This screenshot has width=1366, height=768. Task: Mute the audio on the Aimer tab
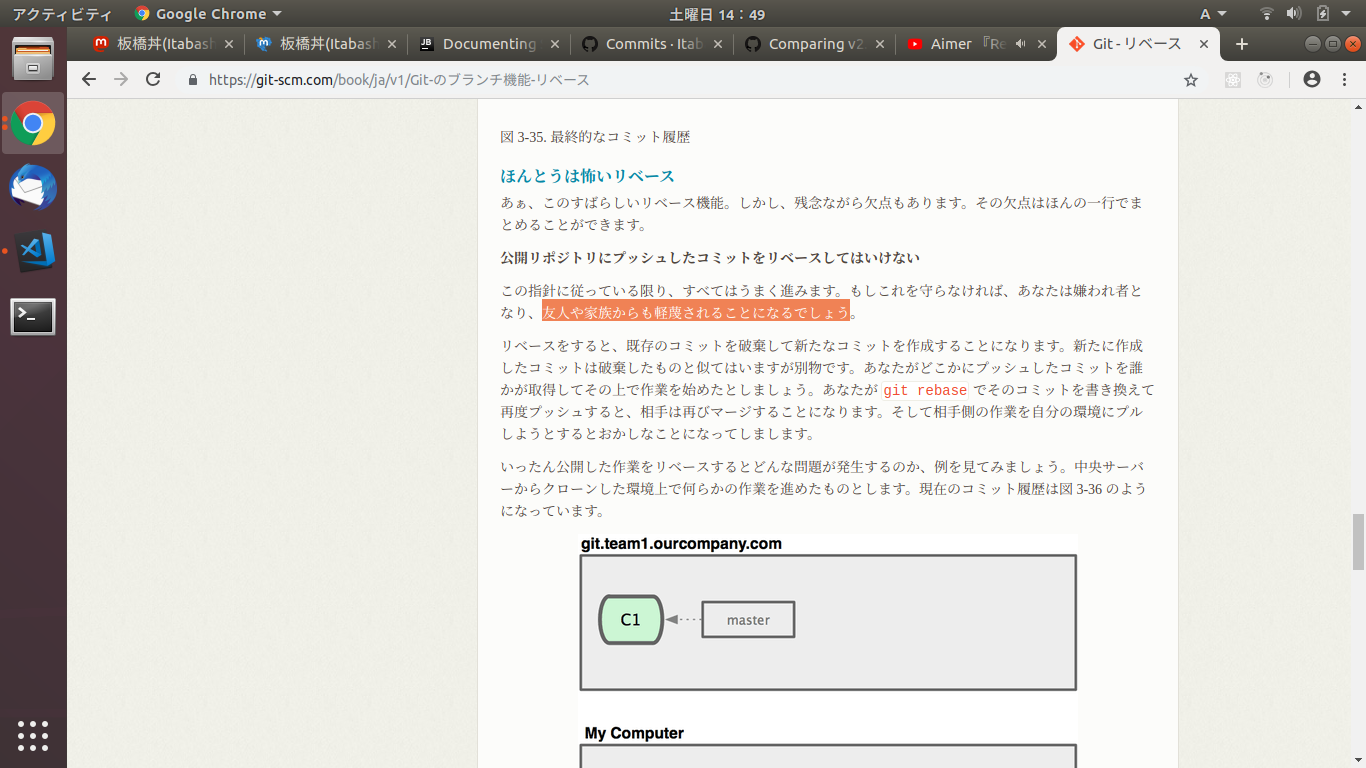[x=1021, y=44]
